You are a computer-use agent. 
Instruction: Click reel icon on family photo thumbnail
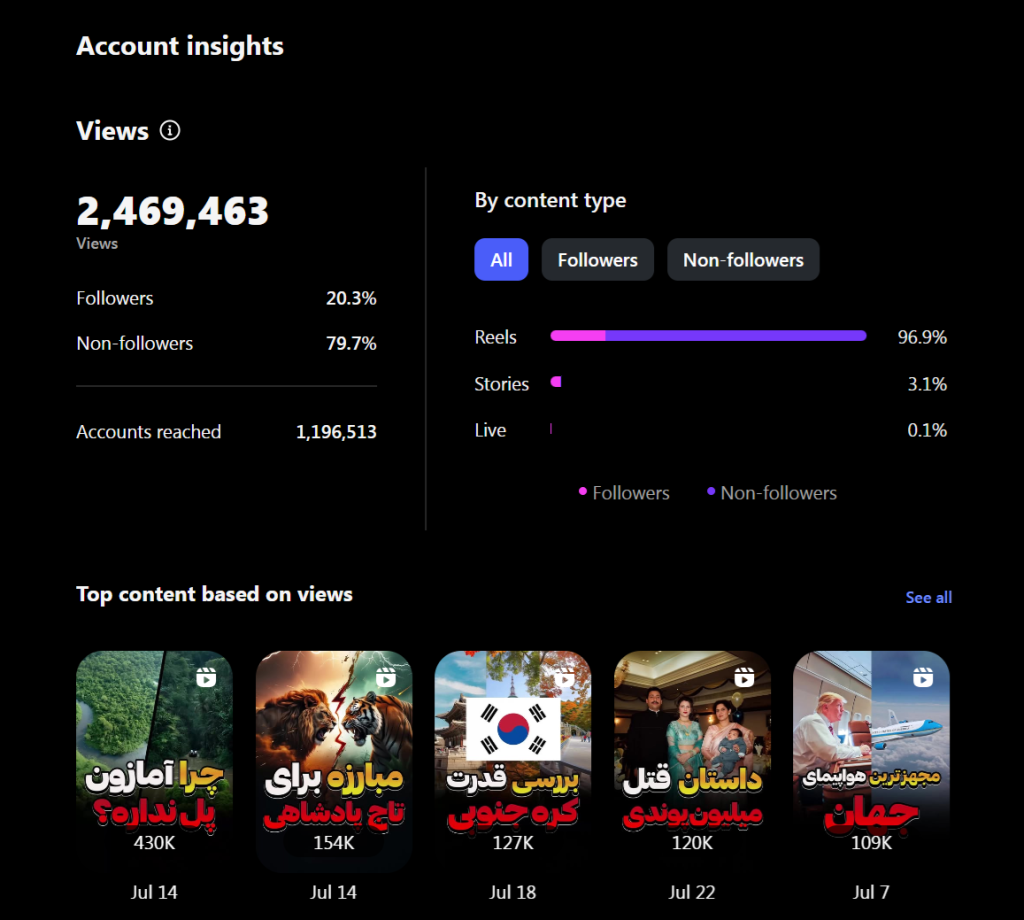pyautogui.click(x=744, y=677)
